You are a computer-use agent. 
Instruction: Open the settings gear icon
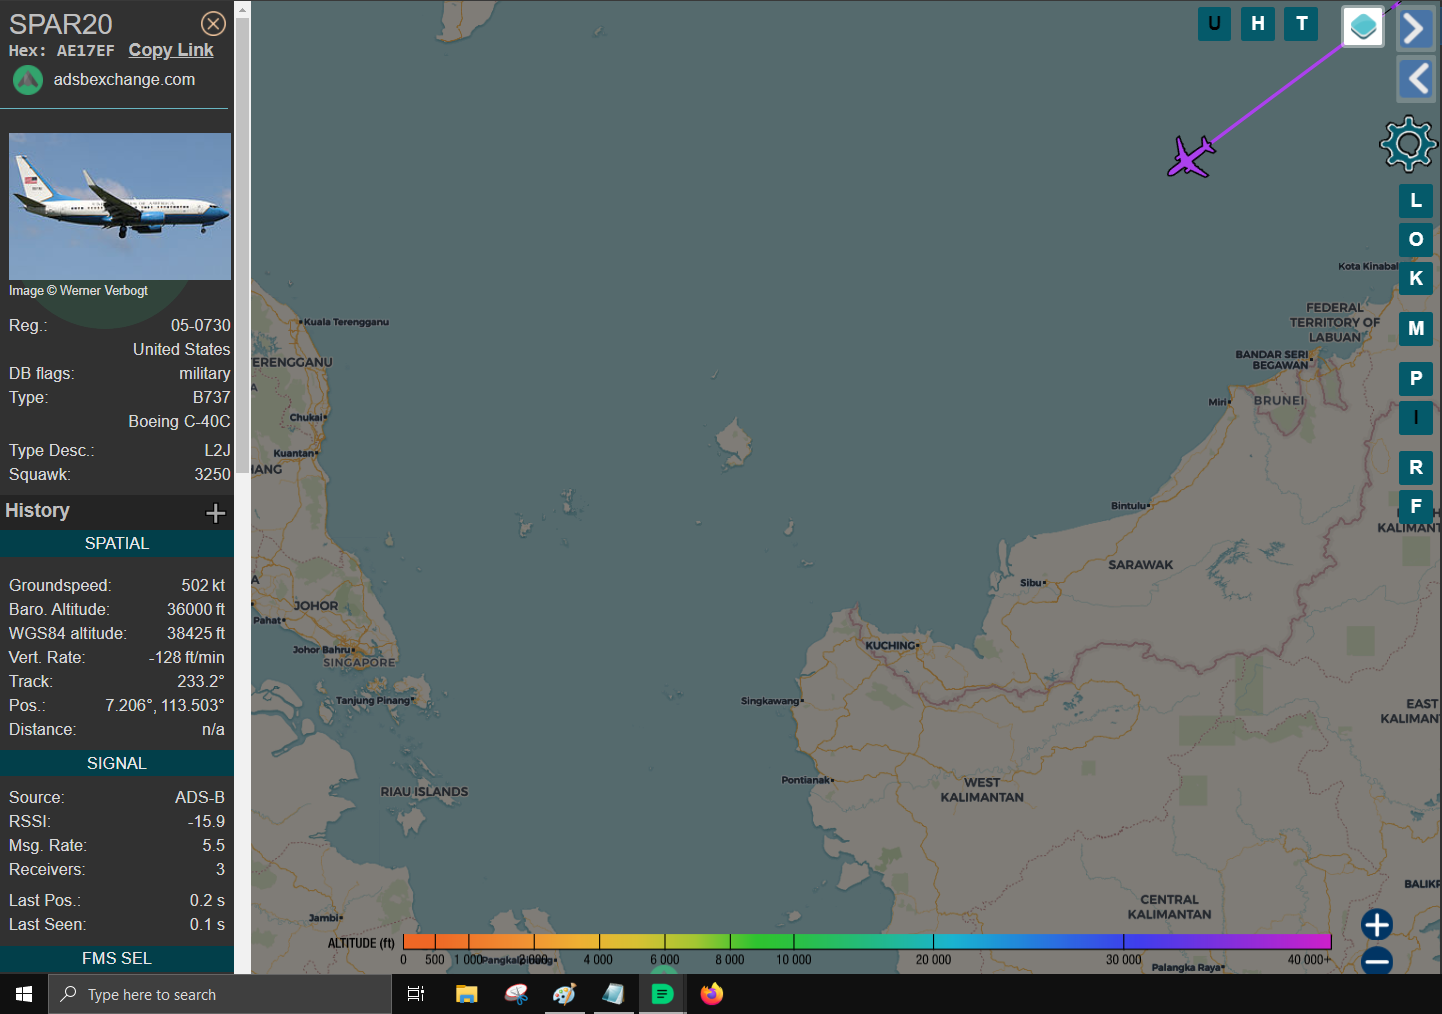tap(1408, 144)
